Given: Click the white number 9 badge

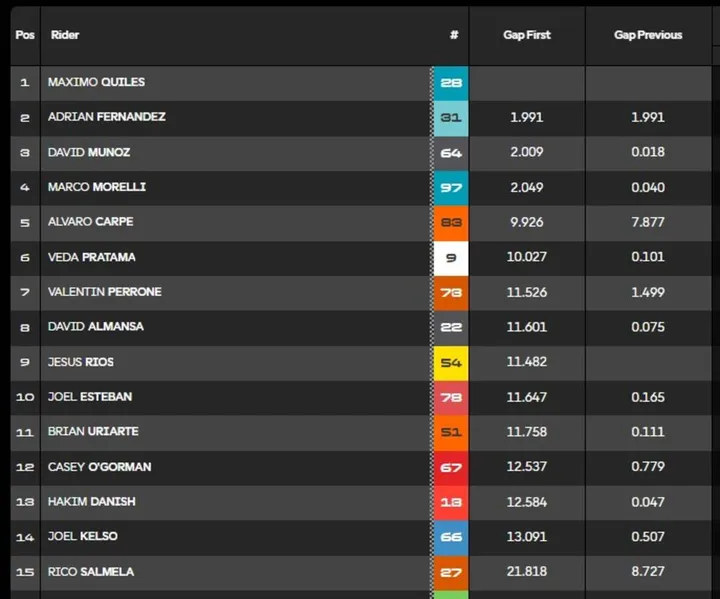Looking at the screenshot, I should tap(450, 258).
